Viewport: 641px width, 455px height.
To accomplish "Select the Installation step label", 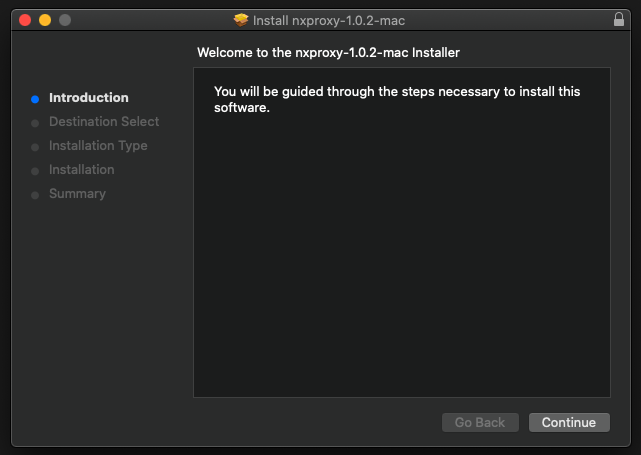I will point(82,170).
